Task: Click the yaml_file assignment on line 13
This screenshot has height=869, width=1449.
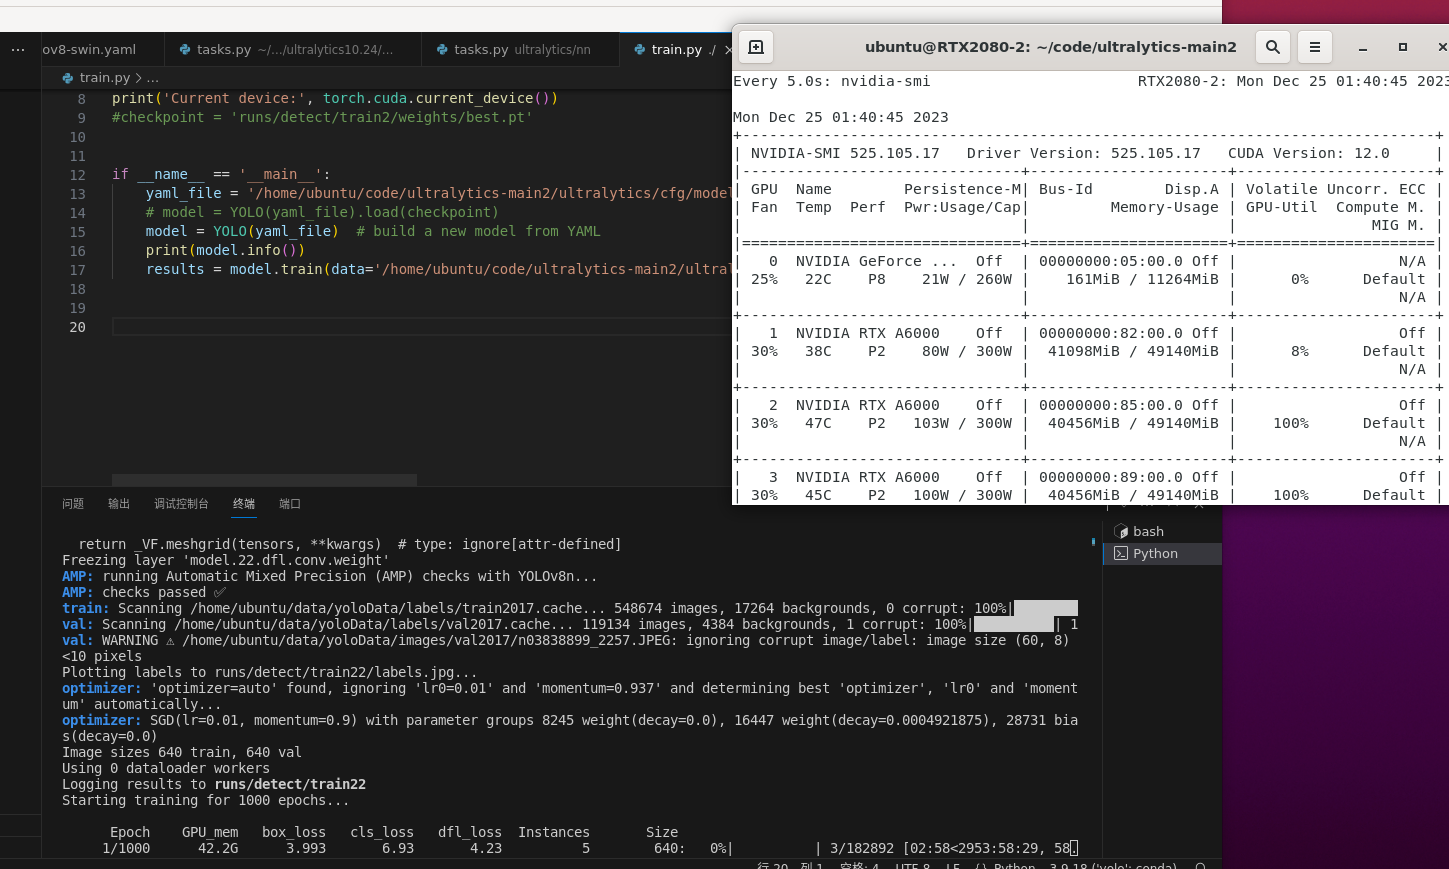Action: [439, 193]
